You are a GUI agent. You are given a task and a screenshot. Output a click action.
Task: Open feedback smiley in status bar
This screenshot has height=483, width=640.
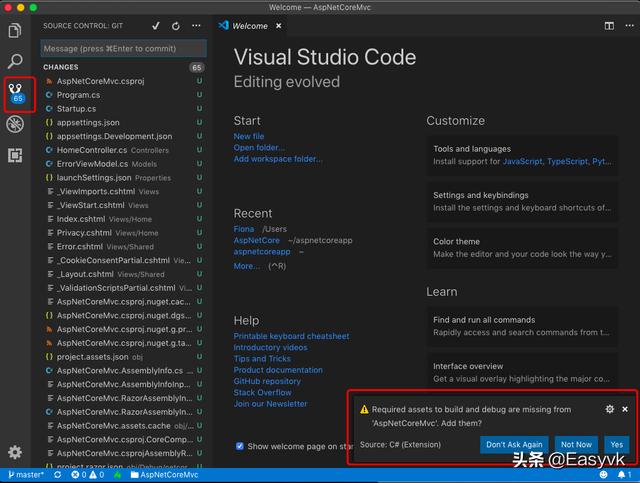click(x=603, y=474)
